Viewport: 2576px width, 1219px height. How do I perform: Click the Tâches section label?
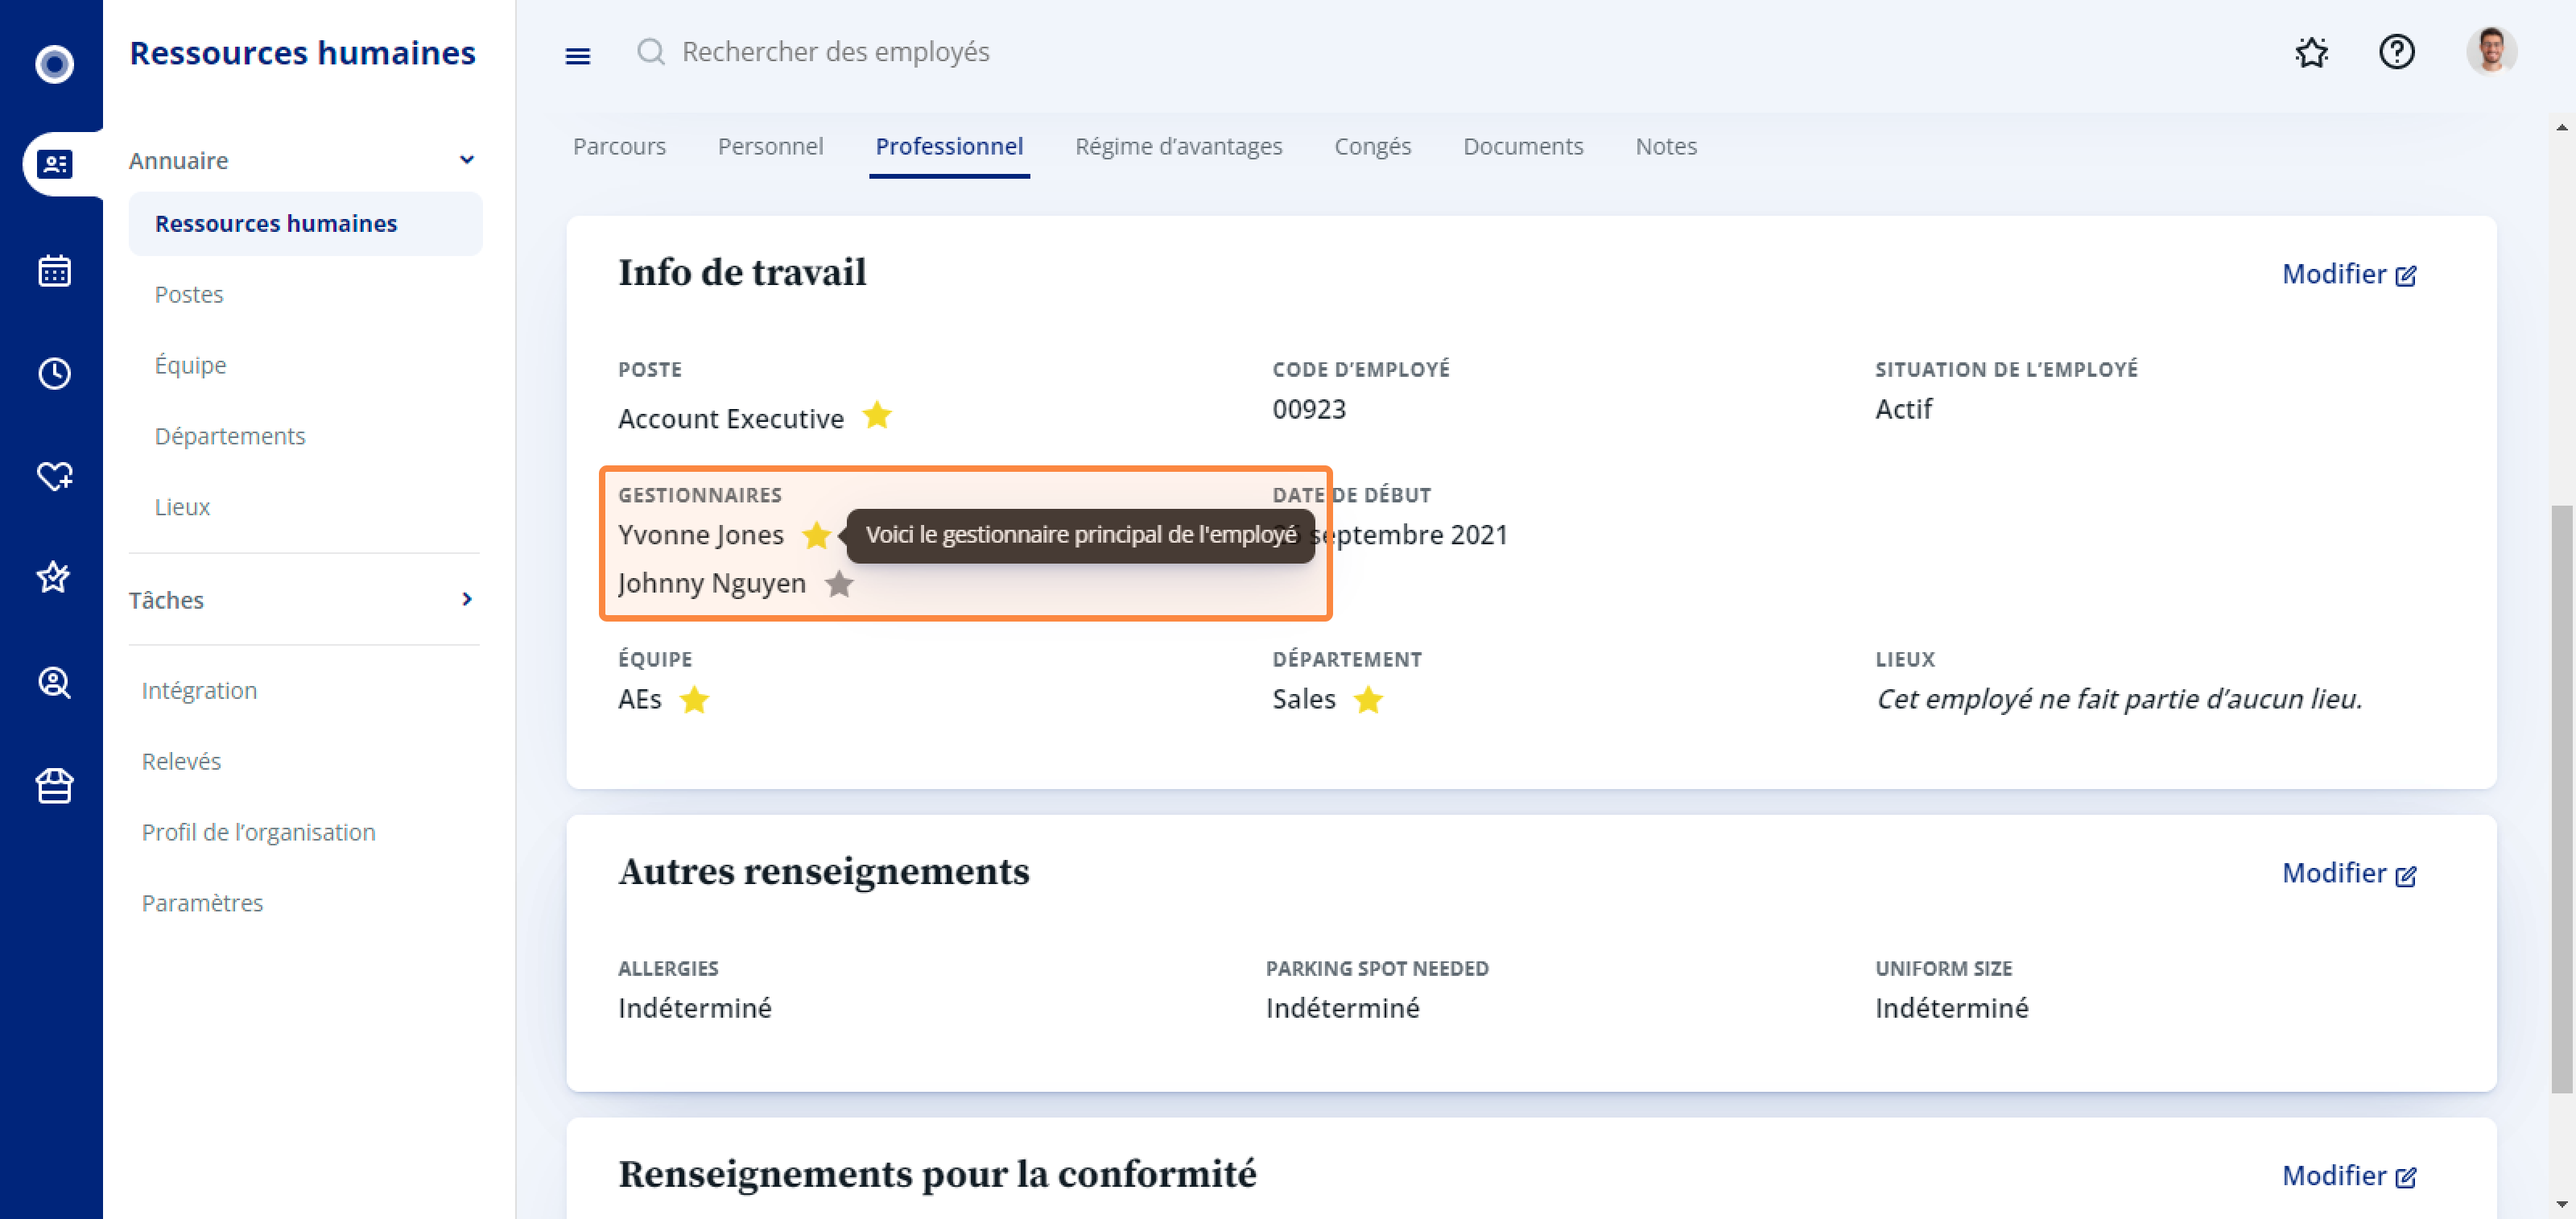click(x=166, y=600)
